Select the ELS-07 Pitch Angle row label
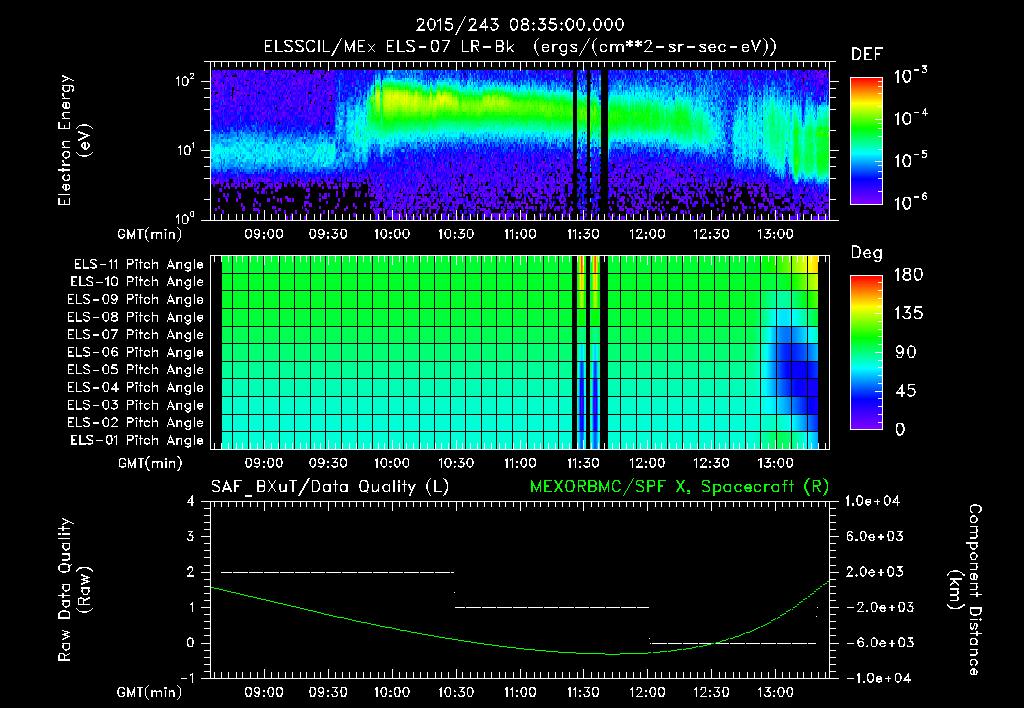This screenshot has height=708, width=1024. (135, 334)
